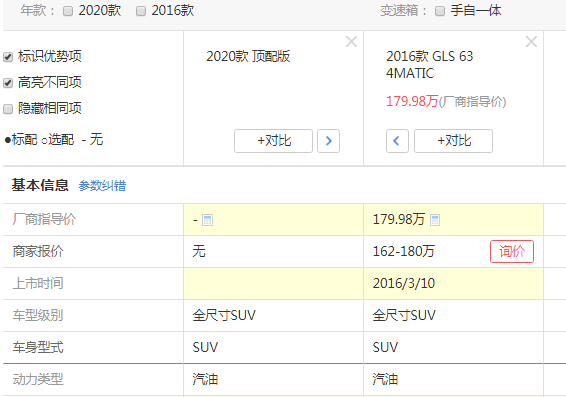This screenshot has height=397, width=566.
Task: Open calculator icon beside 179.98万 guide price
Action: pos(435,220)
